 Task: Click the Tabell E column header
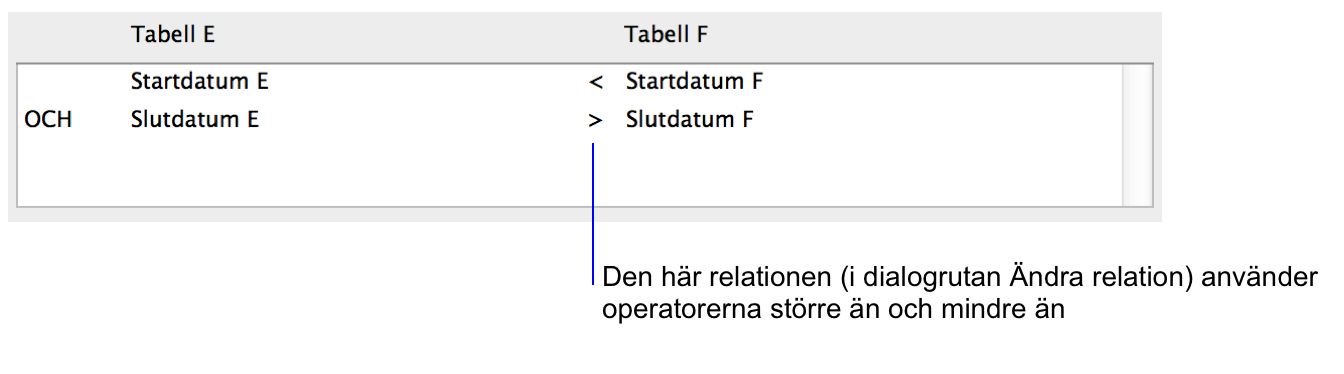point(173,35)
